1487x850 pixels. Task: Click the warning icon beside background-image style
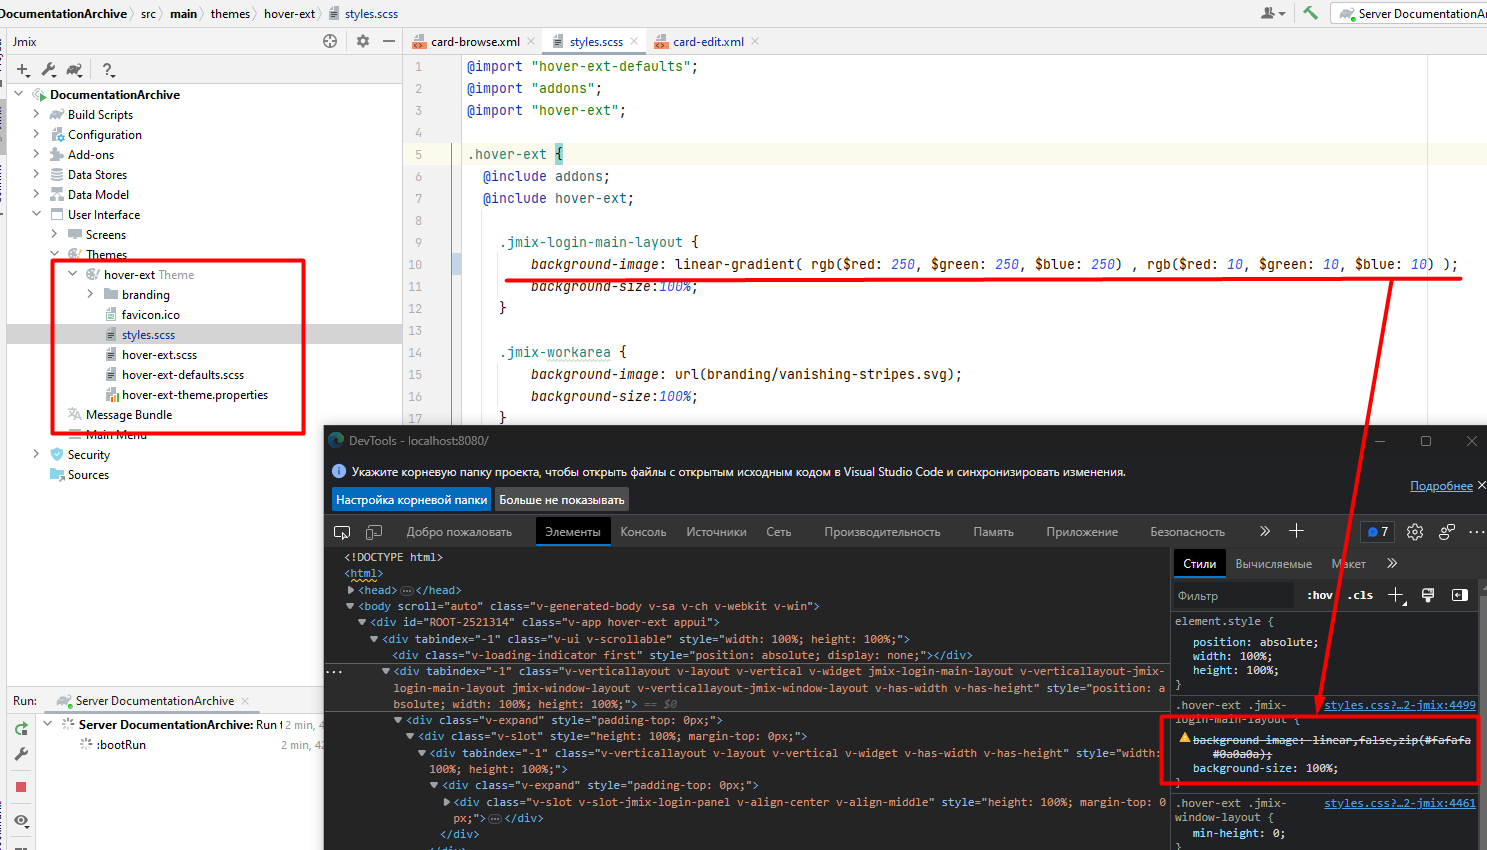[x=1184, y=738]
